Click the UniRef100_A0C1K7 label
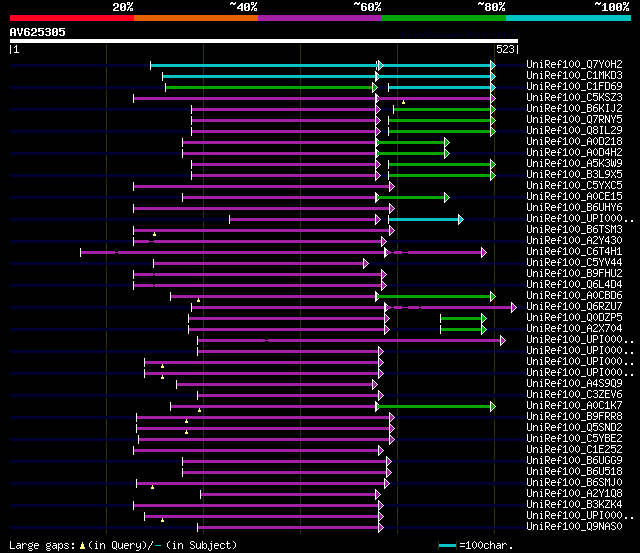640x553 pixels. click(x=574, y=406)
